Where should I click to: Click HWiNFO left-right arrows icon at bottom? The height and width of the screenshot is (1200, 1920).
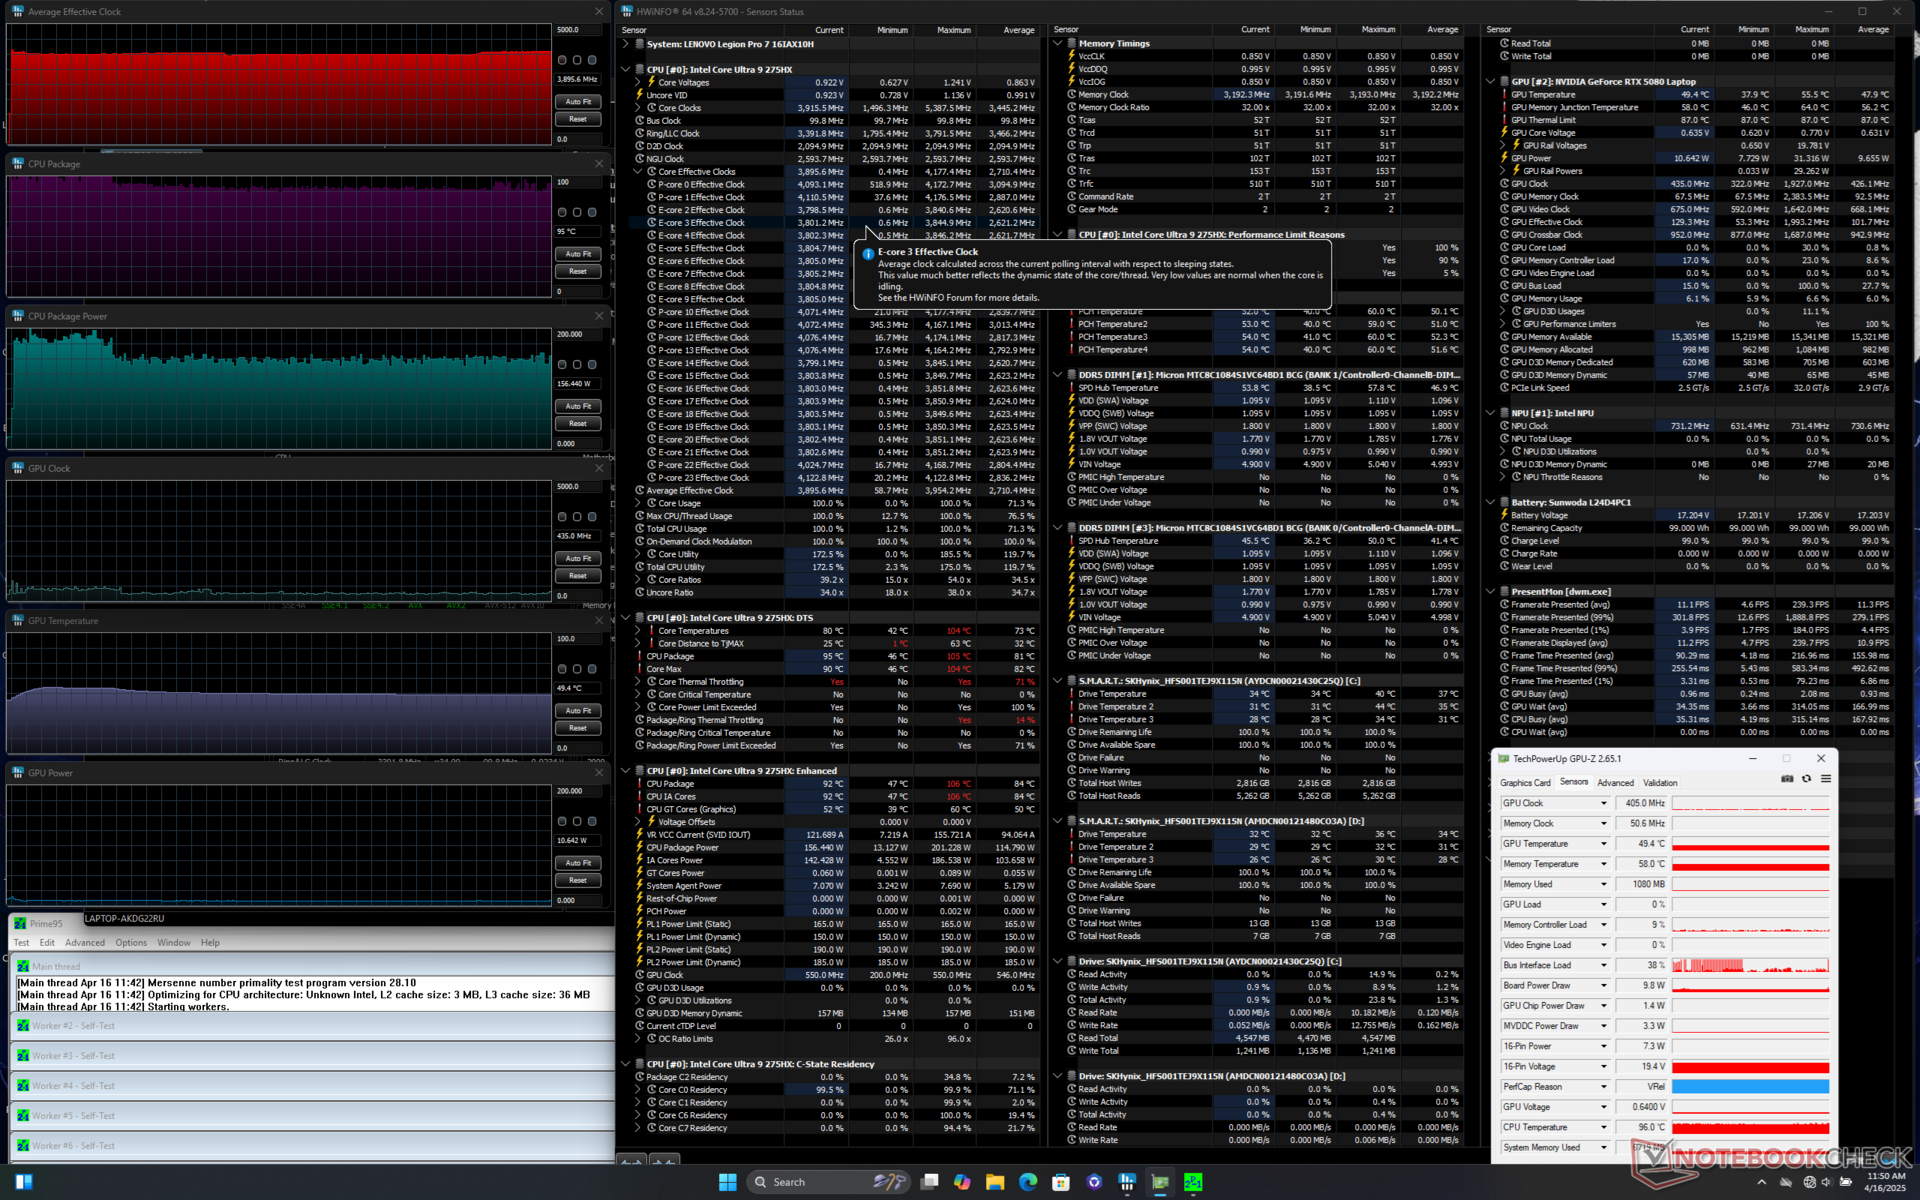631,1161
